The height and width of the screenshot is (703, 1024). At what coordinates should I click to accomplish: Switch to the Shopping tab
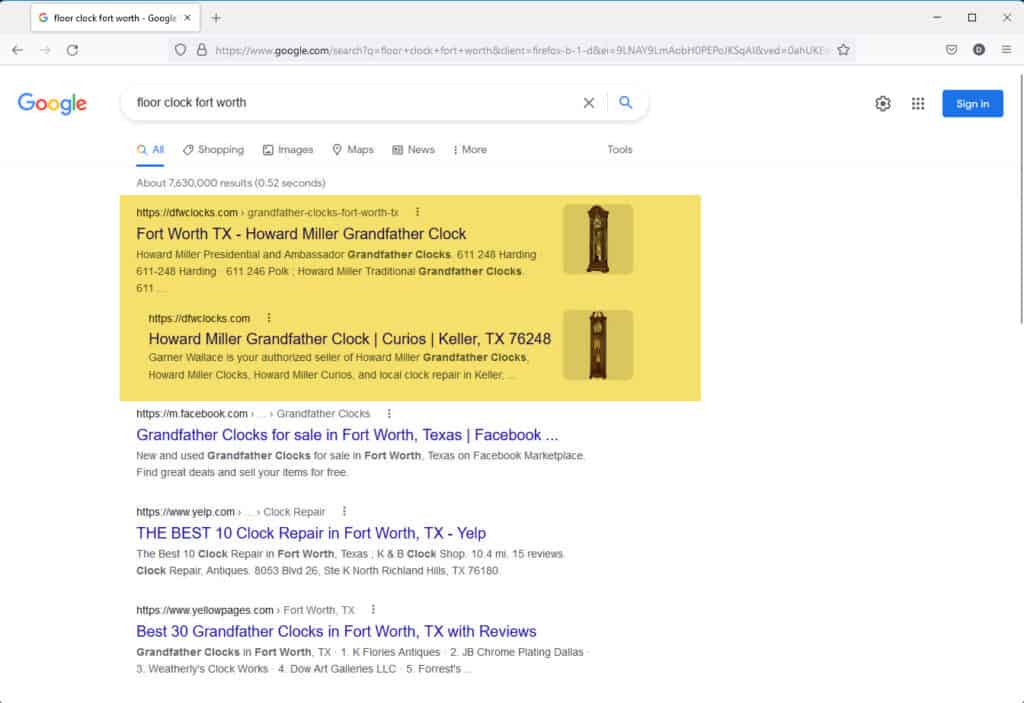(x=214, y=150)
